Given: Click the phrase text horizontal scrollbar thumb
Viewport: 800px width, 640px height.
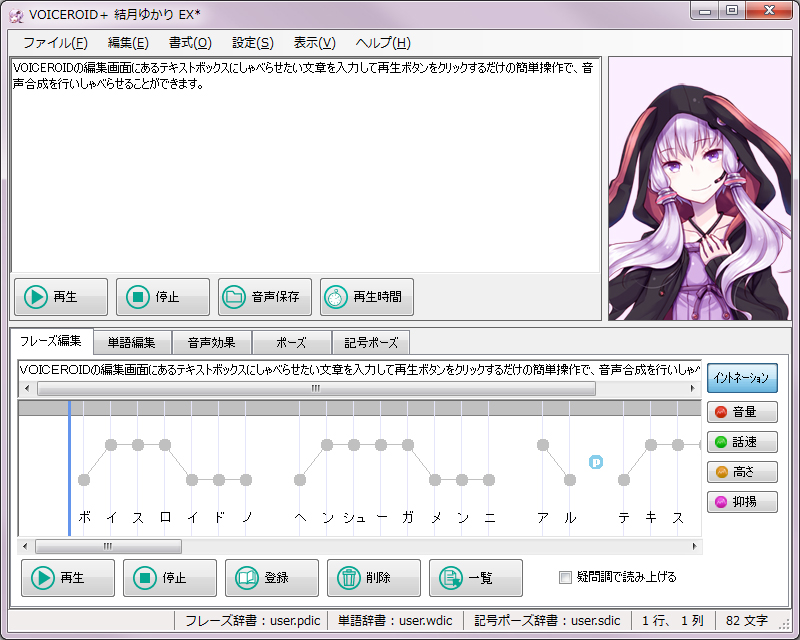Looking at the screenshot, I should [x=316, y=388].
